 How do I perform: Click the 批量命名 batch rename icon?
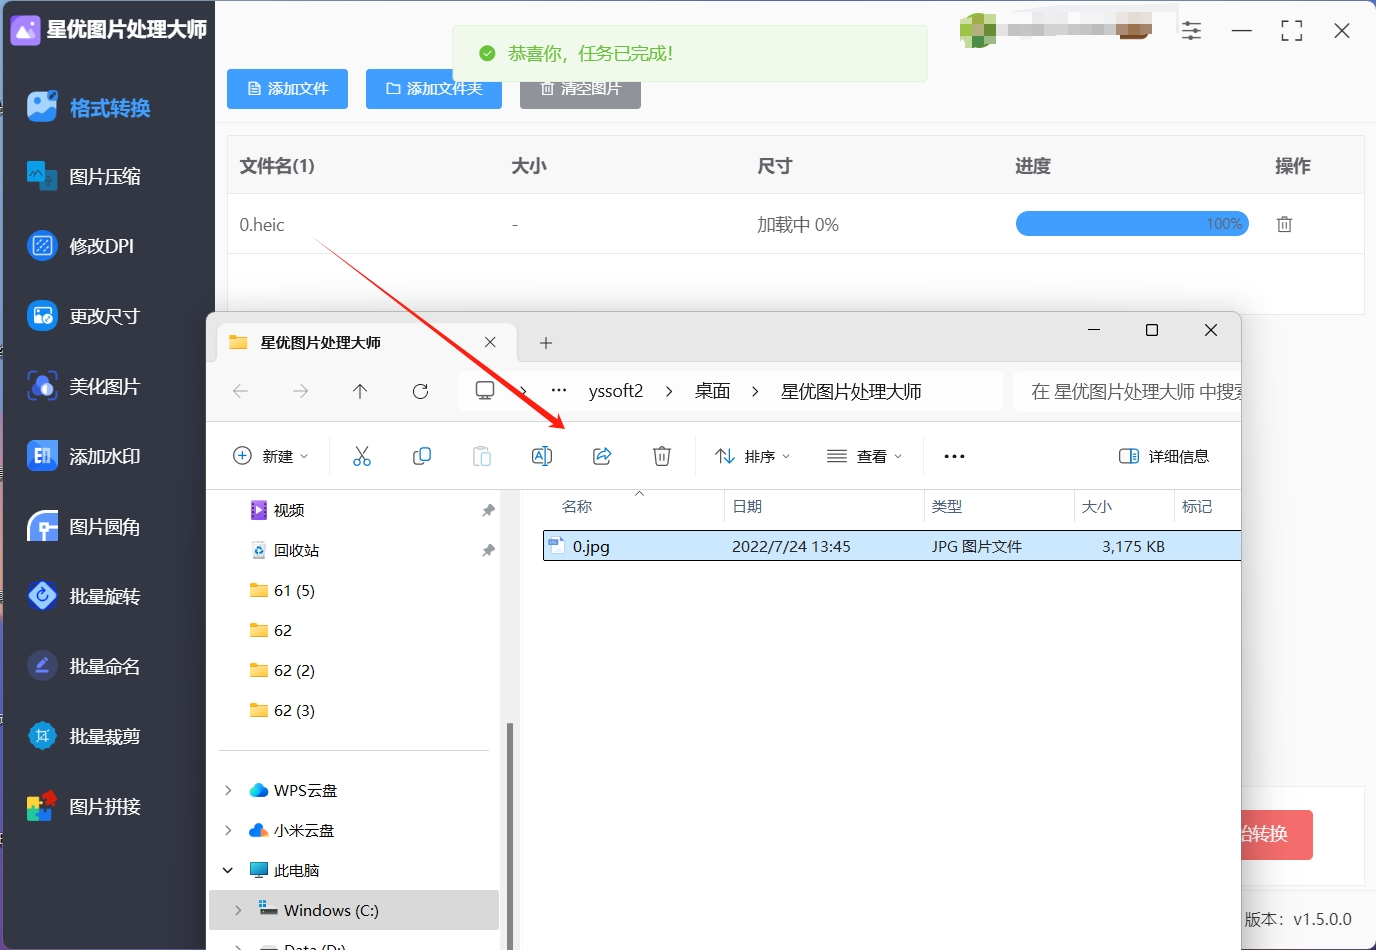click(42, 666)
